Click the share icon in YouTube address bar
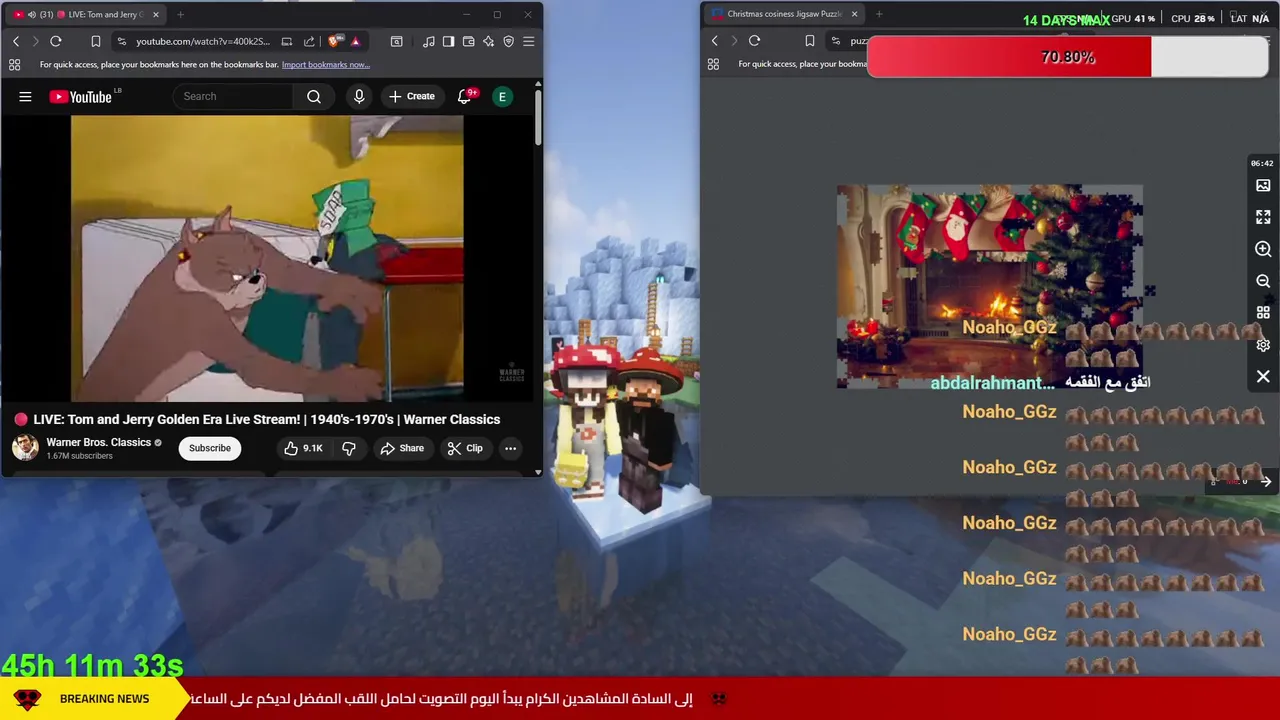This screenshot has width=1280, height=720. (309, 41)
